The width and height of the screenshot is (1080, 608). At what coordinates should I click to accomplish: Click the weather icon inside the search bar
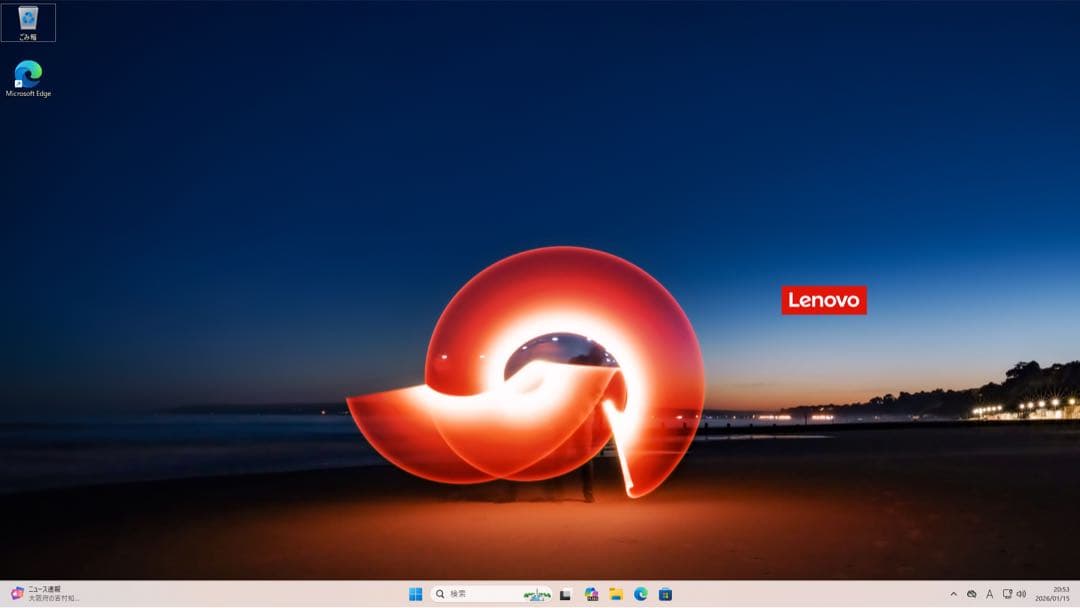click(x=535, y=593)
